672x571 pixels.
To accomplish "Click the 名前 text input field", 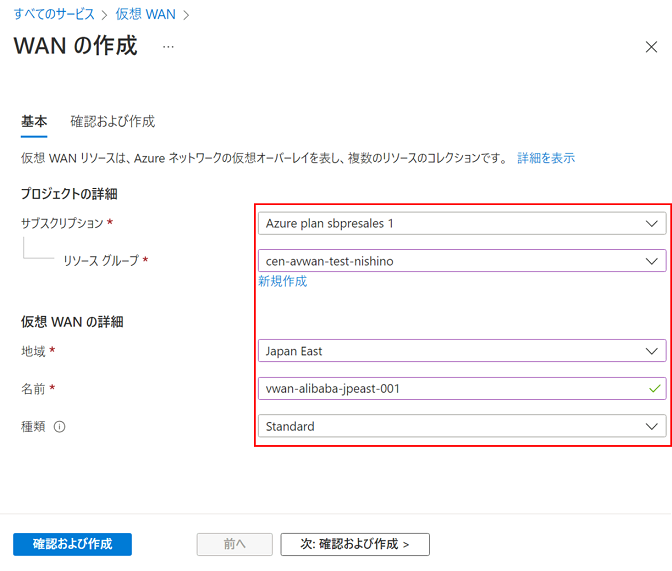I will pos(450,389).
